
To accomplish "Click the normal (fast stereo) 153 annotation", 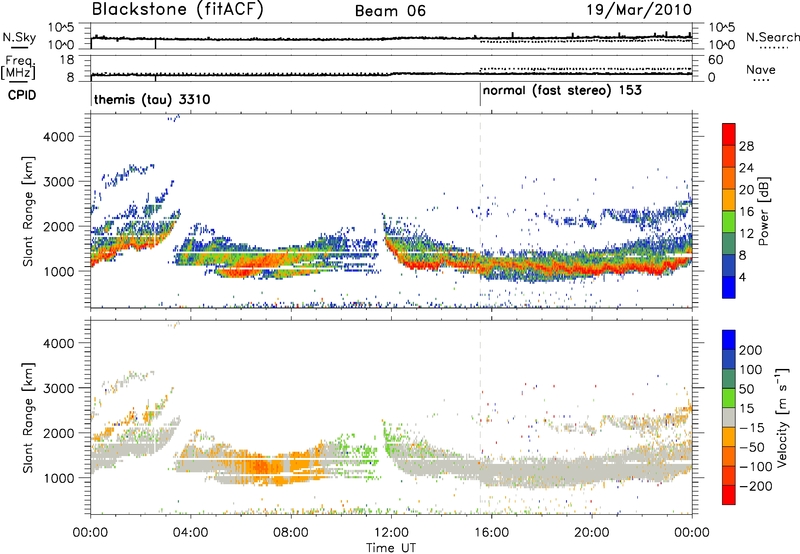I will pos(562,90).
